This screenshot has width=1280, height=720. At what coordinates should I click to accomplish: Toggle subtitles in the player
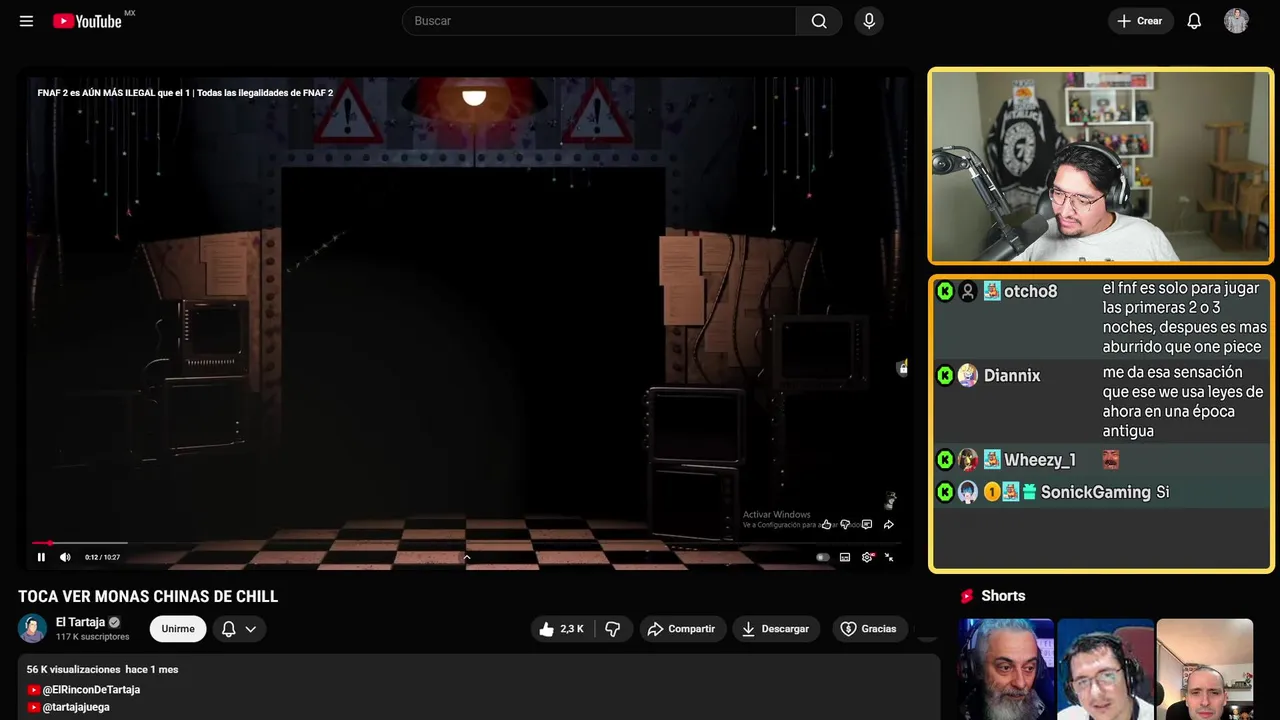[845, 557]
